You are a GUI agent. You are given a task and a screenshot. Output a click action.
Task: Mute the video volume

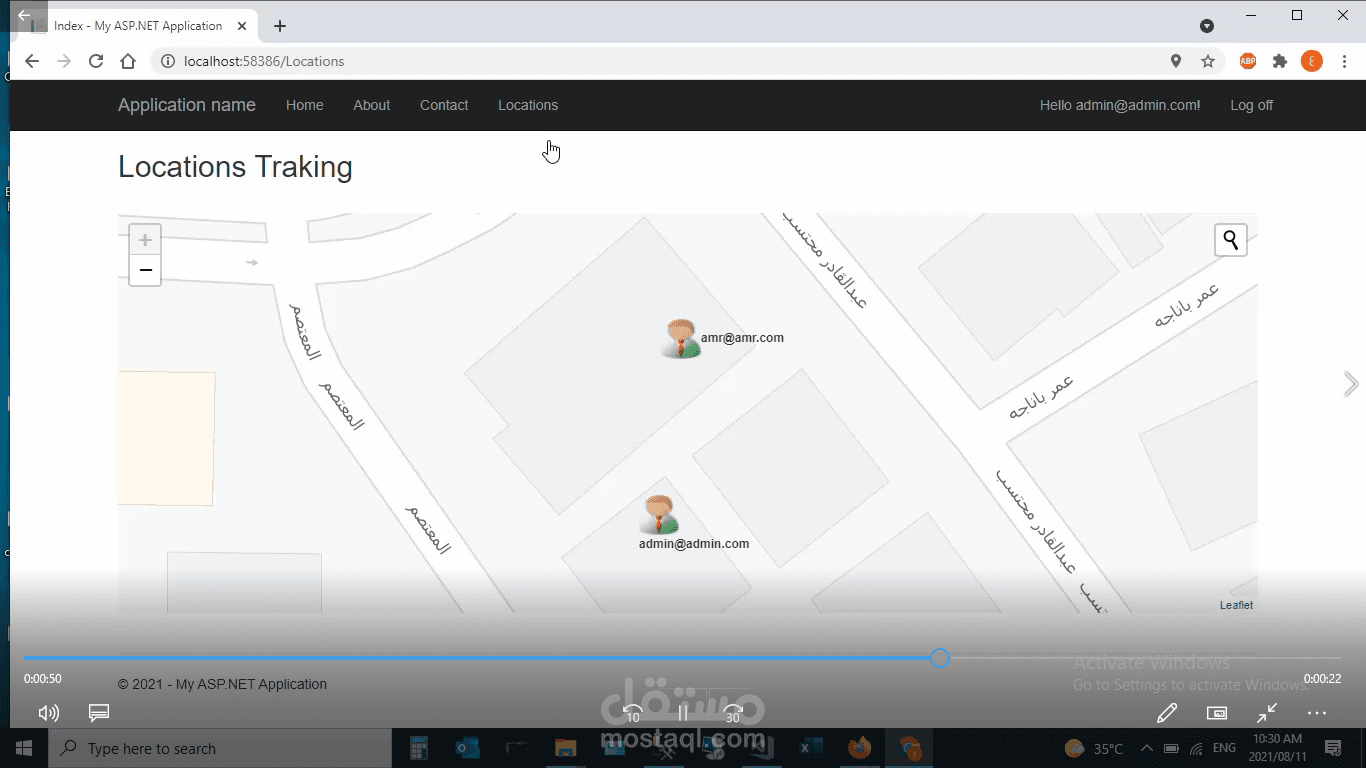point(48,713)
